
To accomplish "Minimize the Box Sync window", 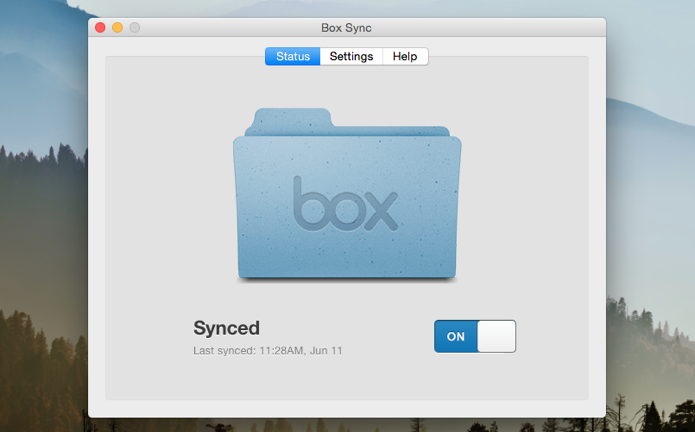I will [x=117, y=27].
